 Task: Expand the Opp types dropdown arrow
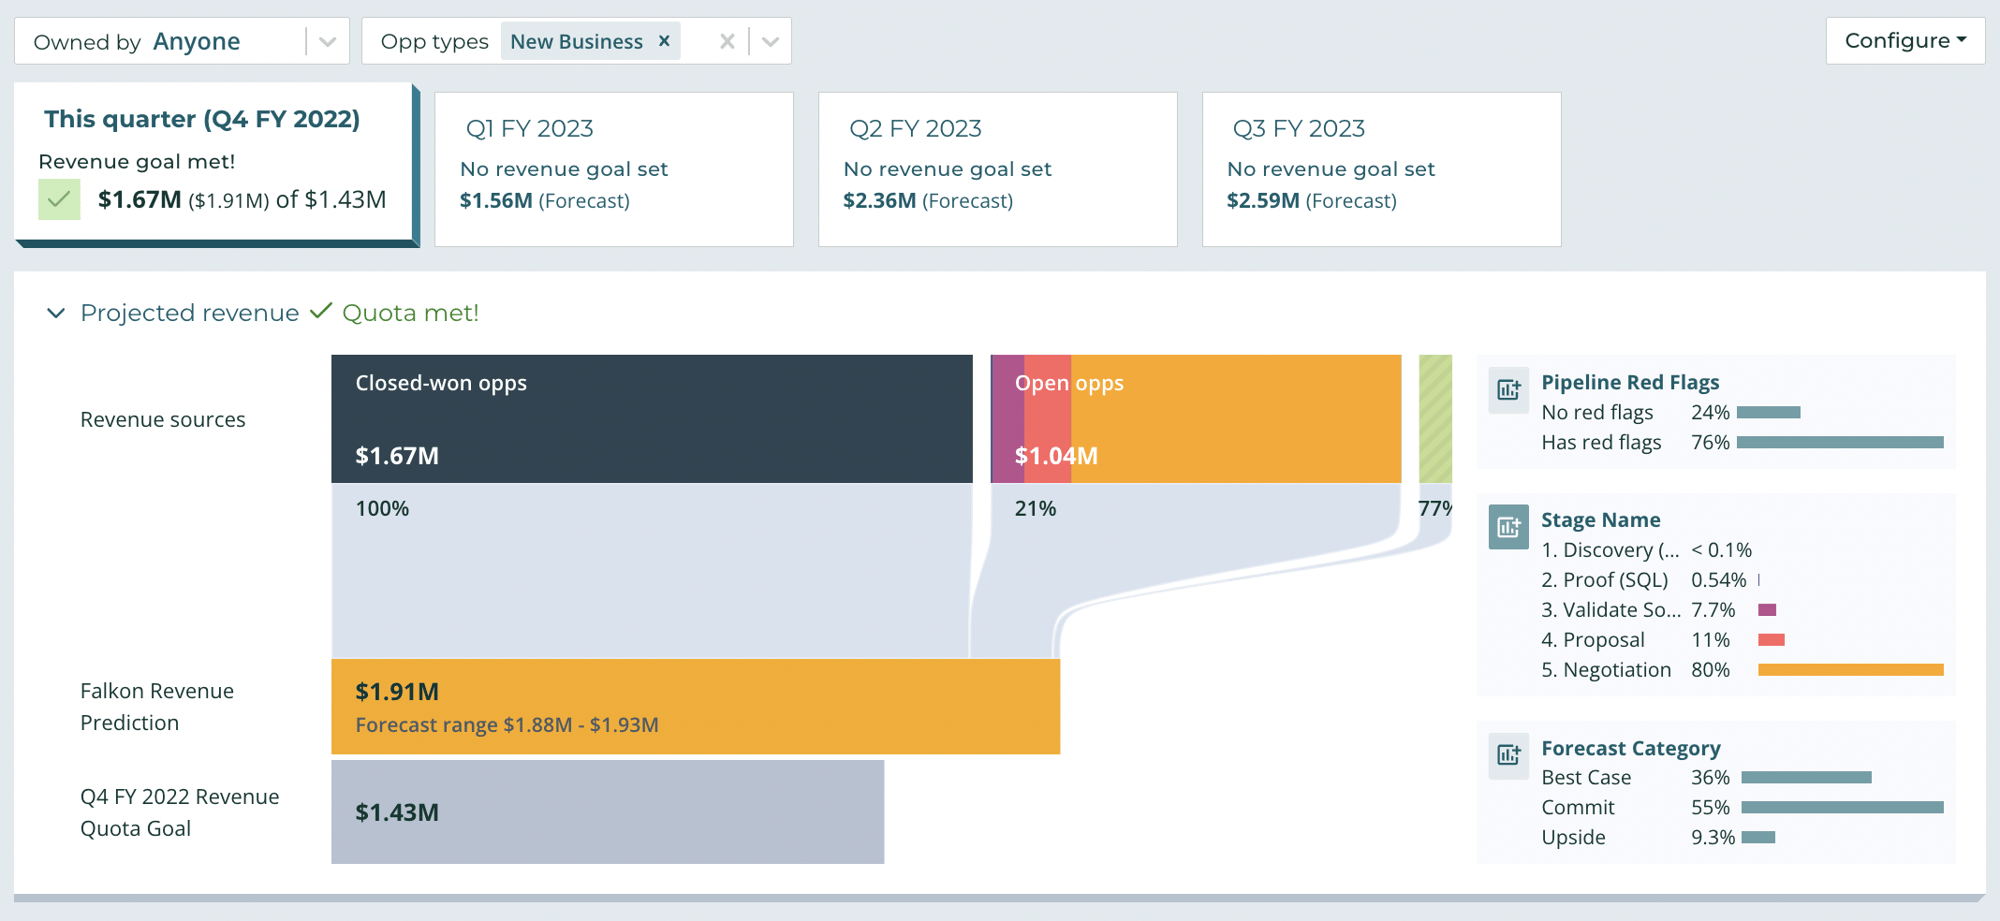770,41
